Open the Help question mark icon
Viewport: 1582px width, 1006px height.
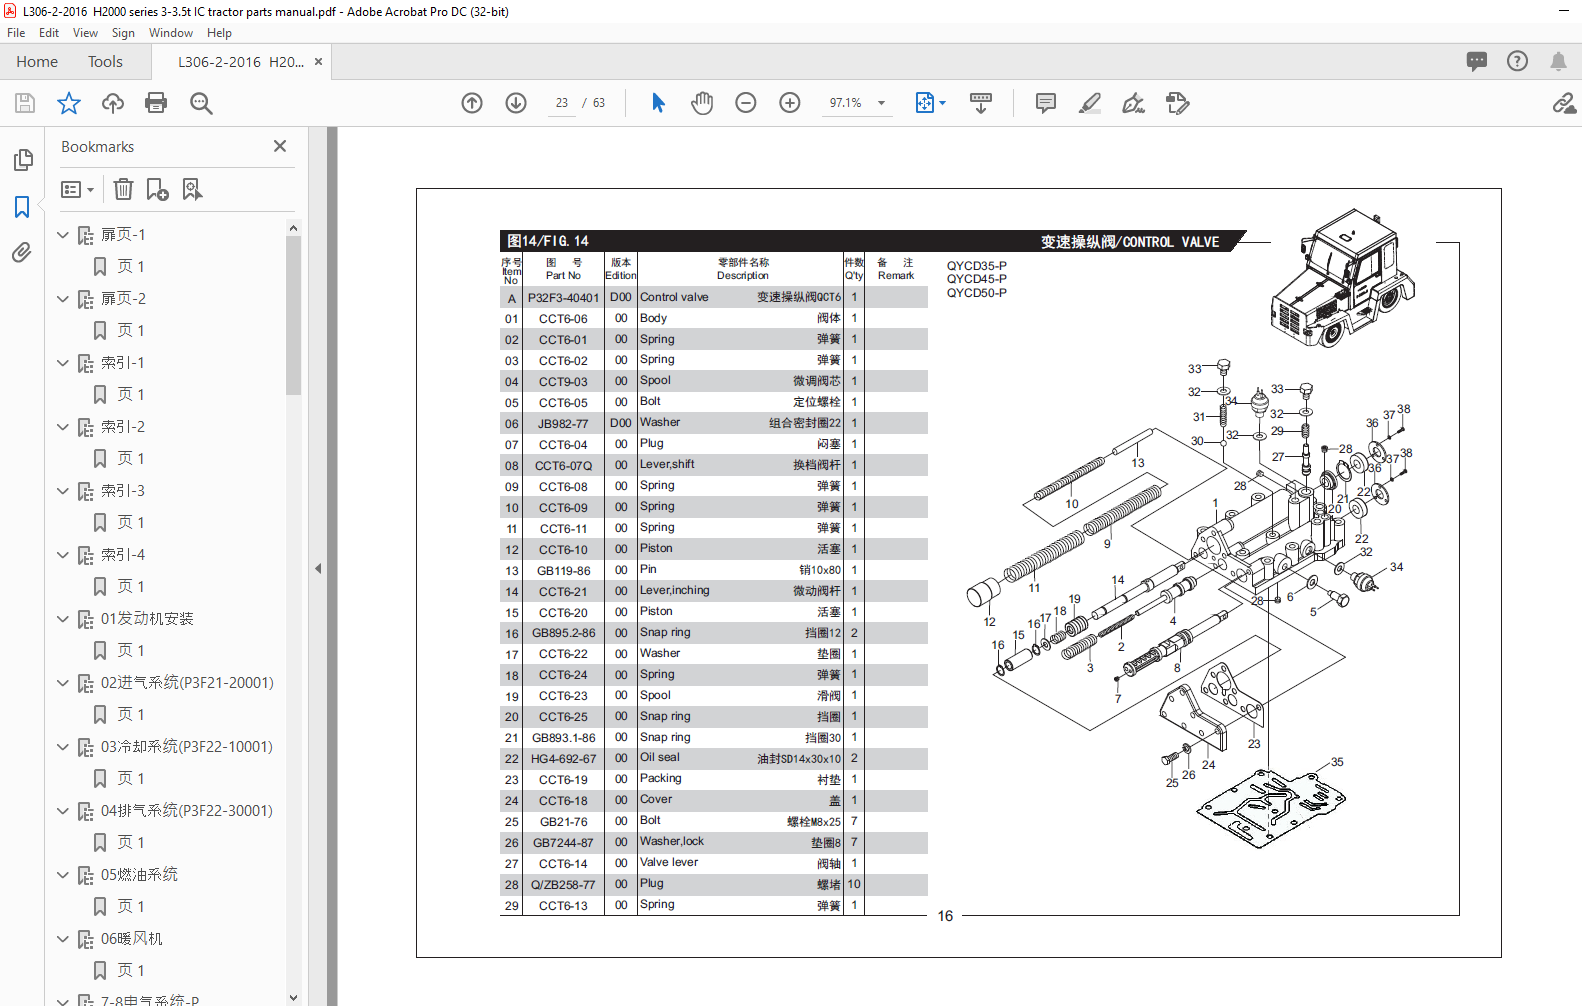pos(1517,61)
